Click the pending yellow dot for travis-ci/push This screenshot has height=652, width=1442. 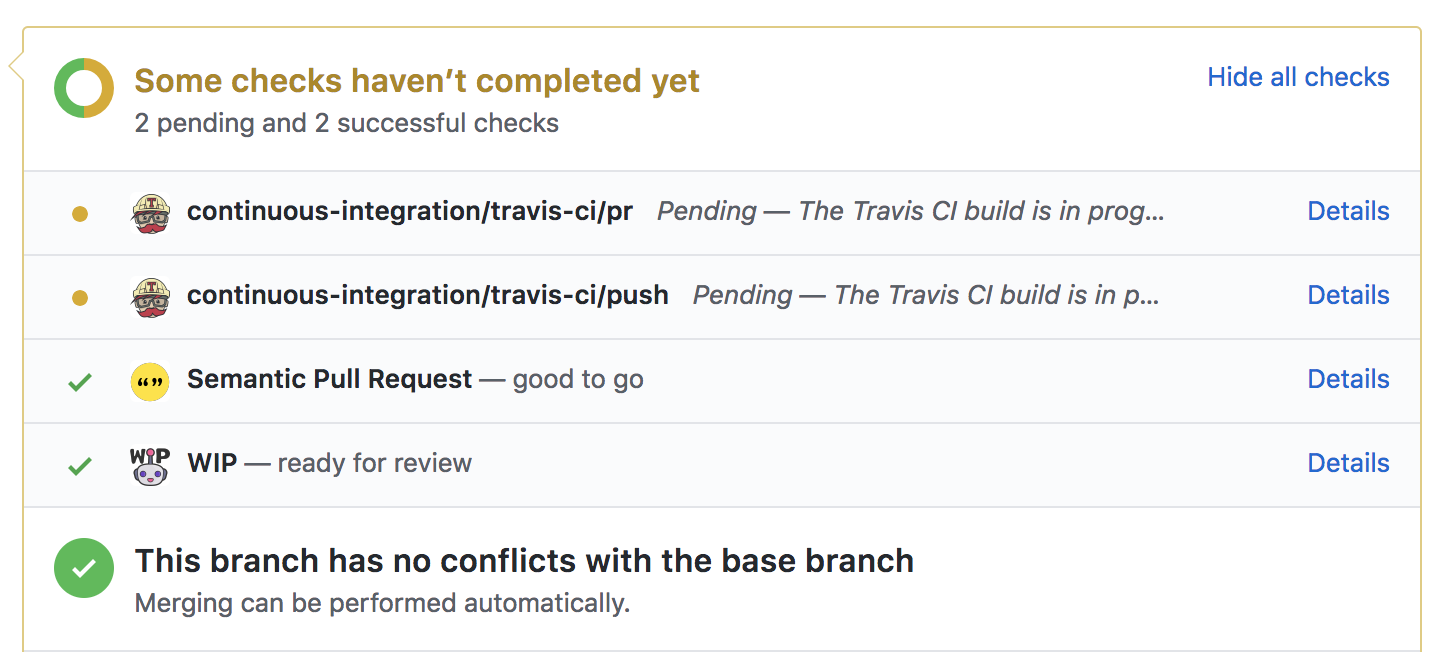coord(80,297)
